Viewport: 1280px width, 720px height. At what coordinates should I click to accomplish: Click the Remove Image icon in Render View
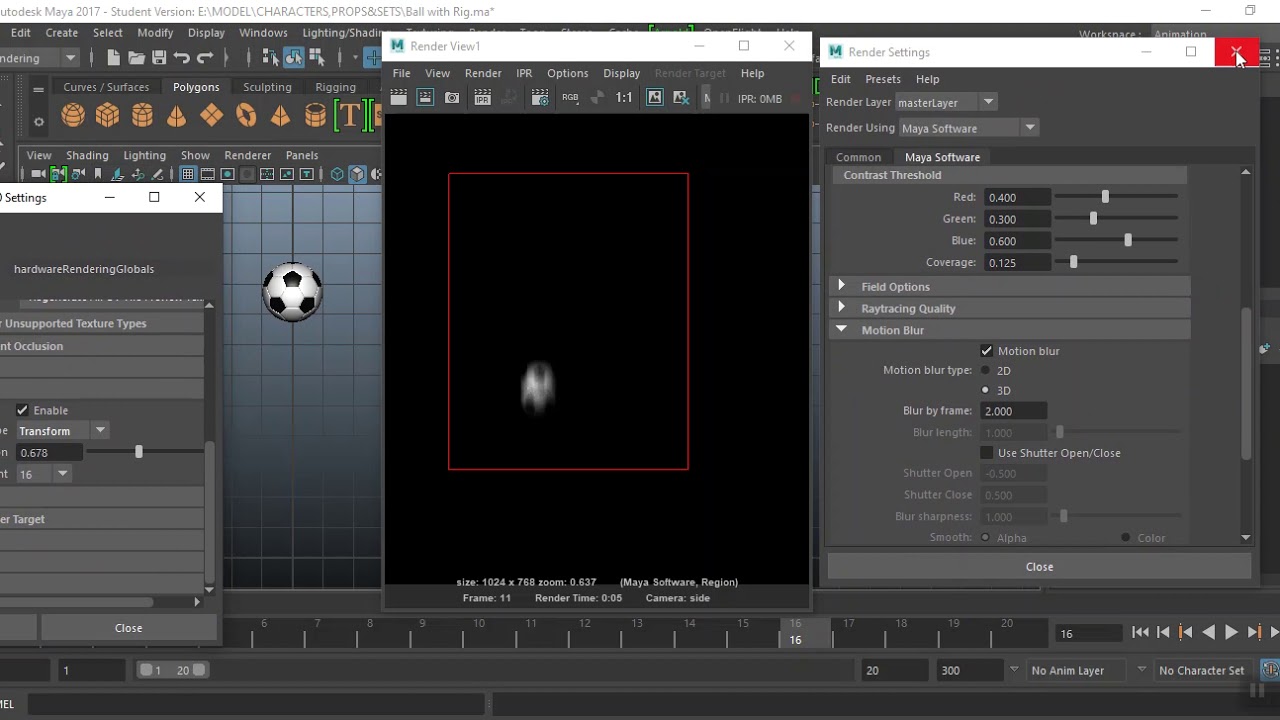681,97
